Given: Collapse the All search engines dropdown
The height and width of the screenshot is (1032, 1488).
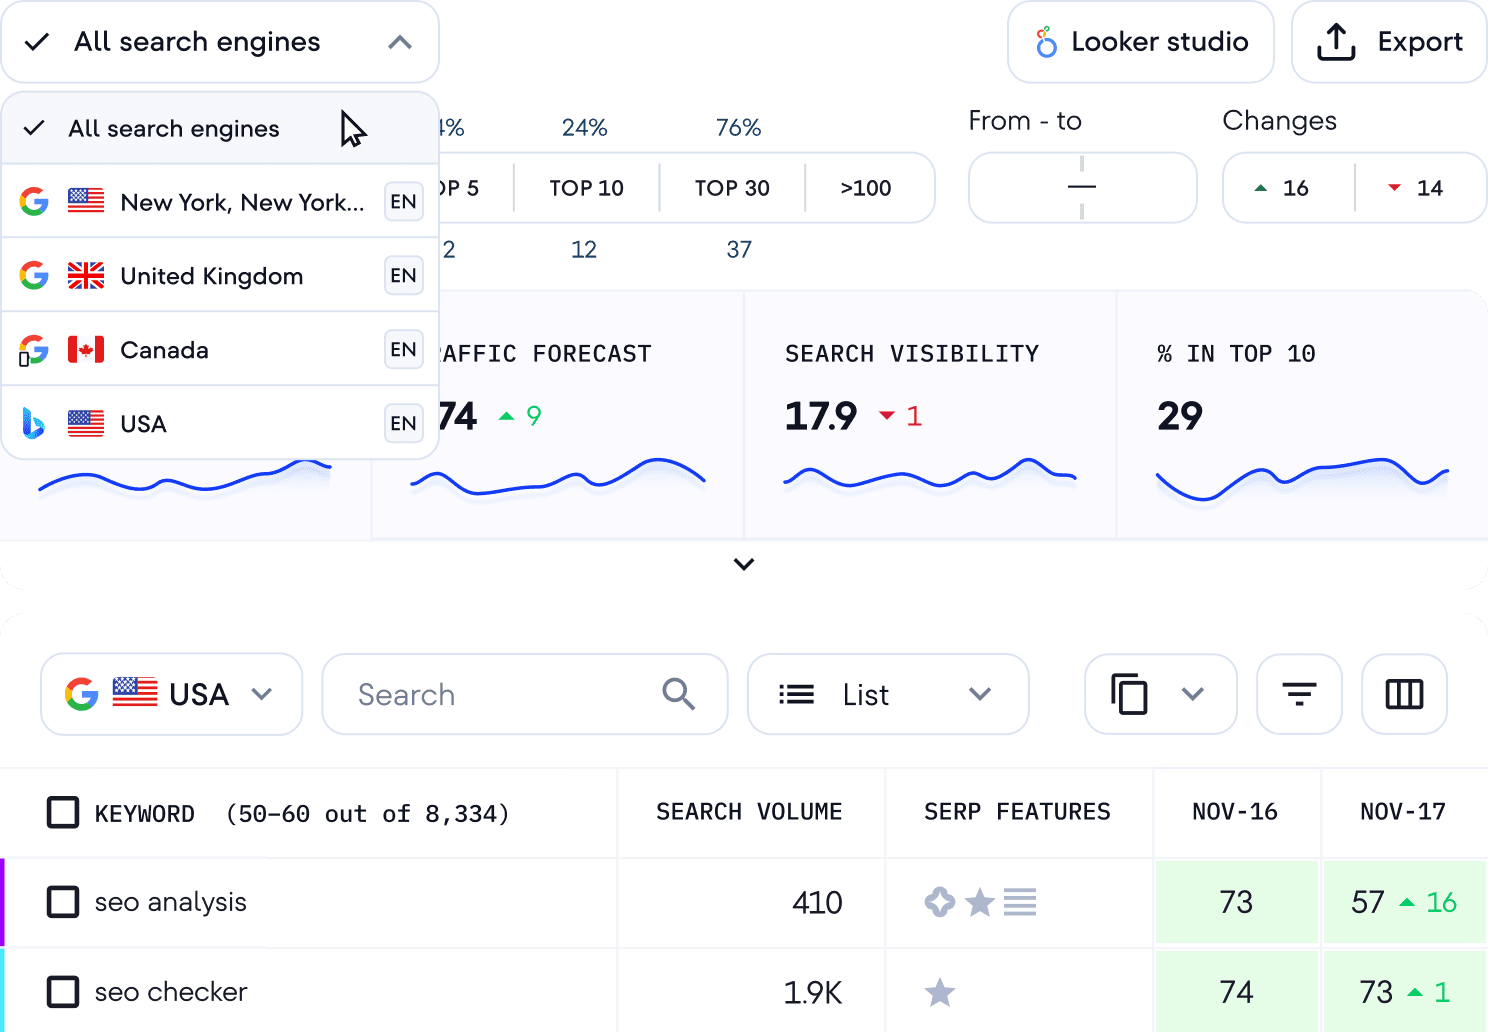Looking at the screenshot, I should pos(401,41).
